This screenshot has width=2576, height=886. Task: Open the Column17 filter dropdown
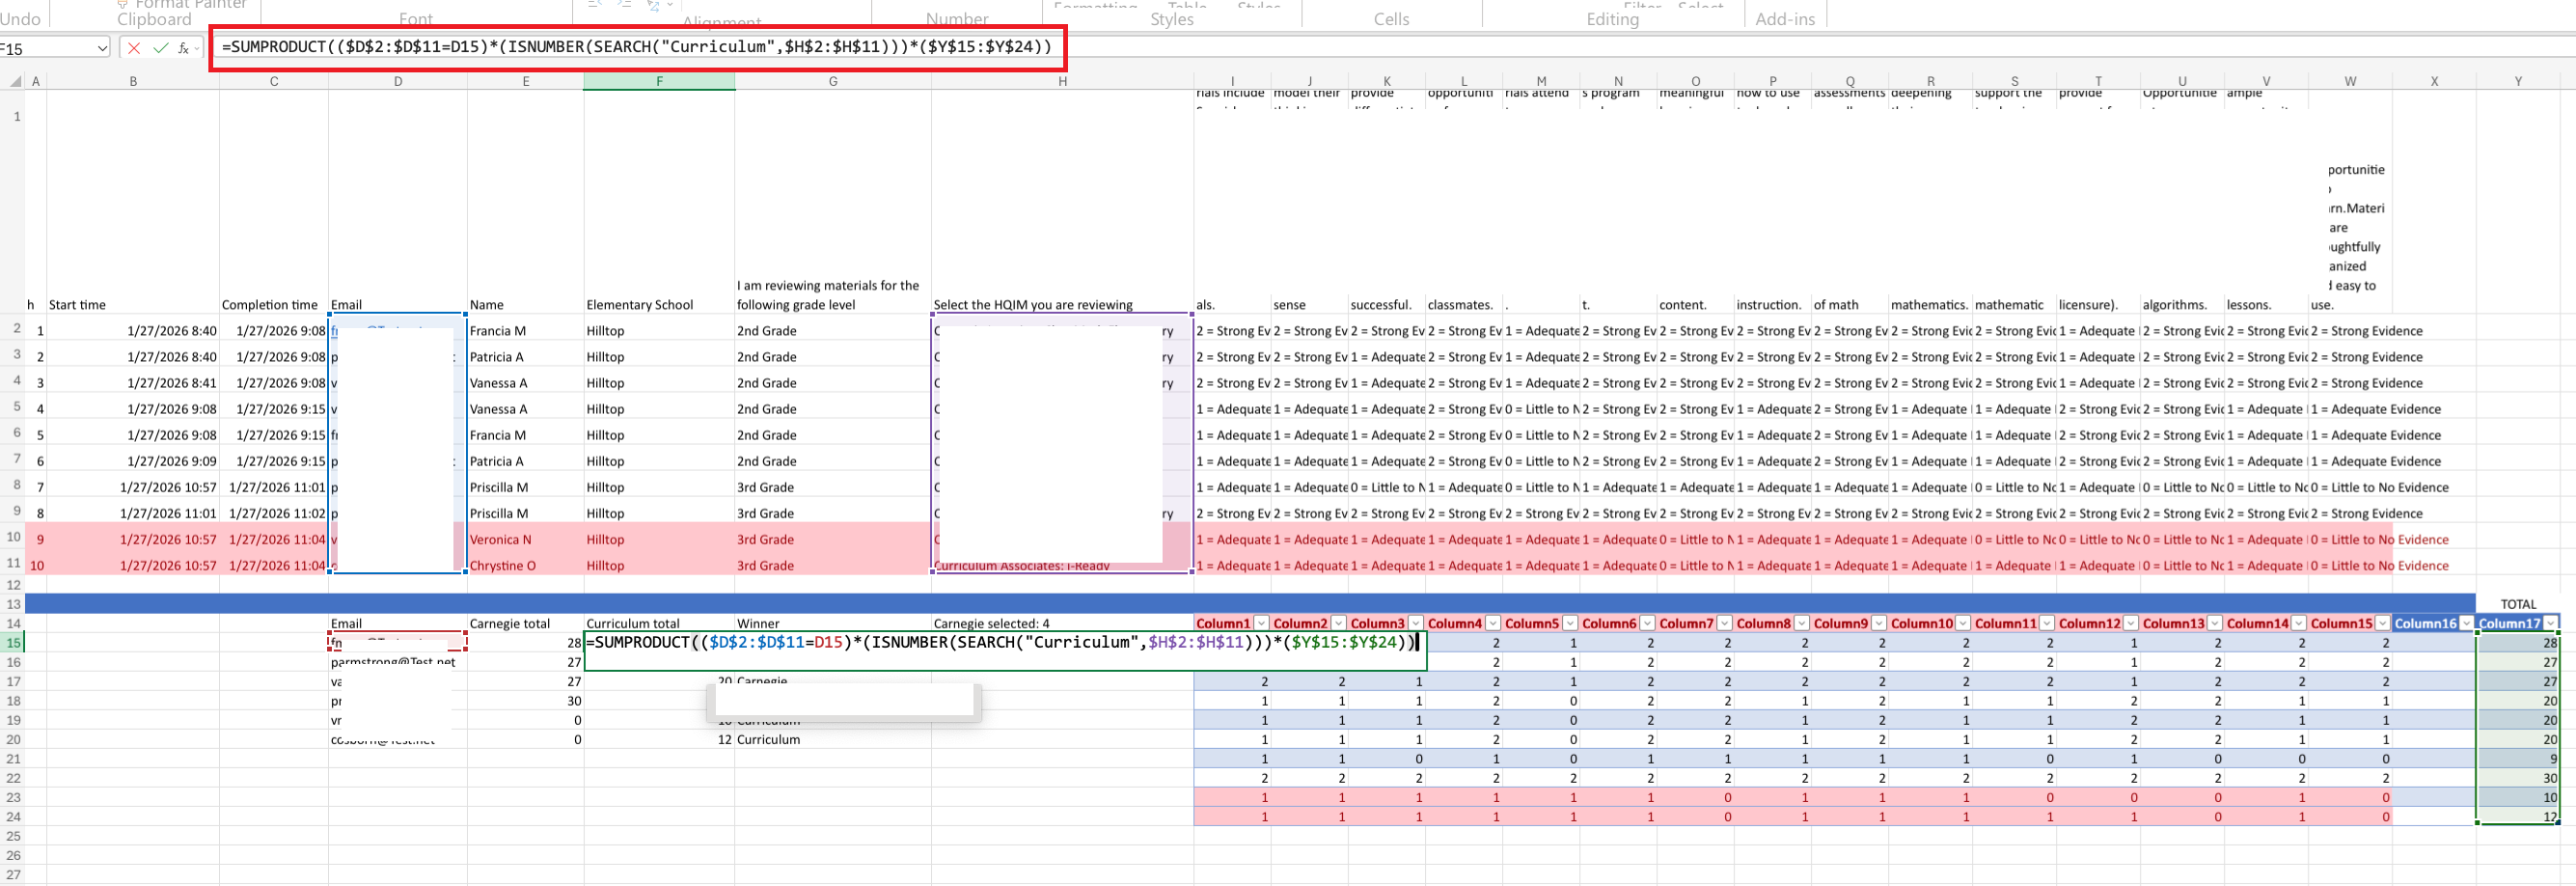pos(2550,623)
